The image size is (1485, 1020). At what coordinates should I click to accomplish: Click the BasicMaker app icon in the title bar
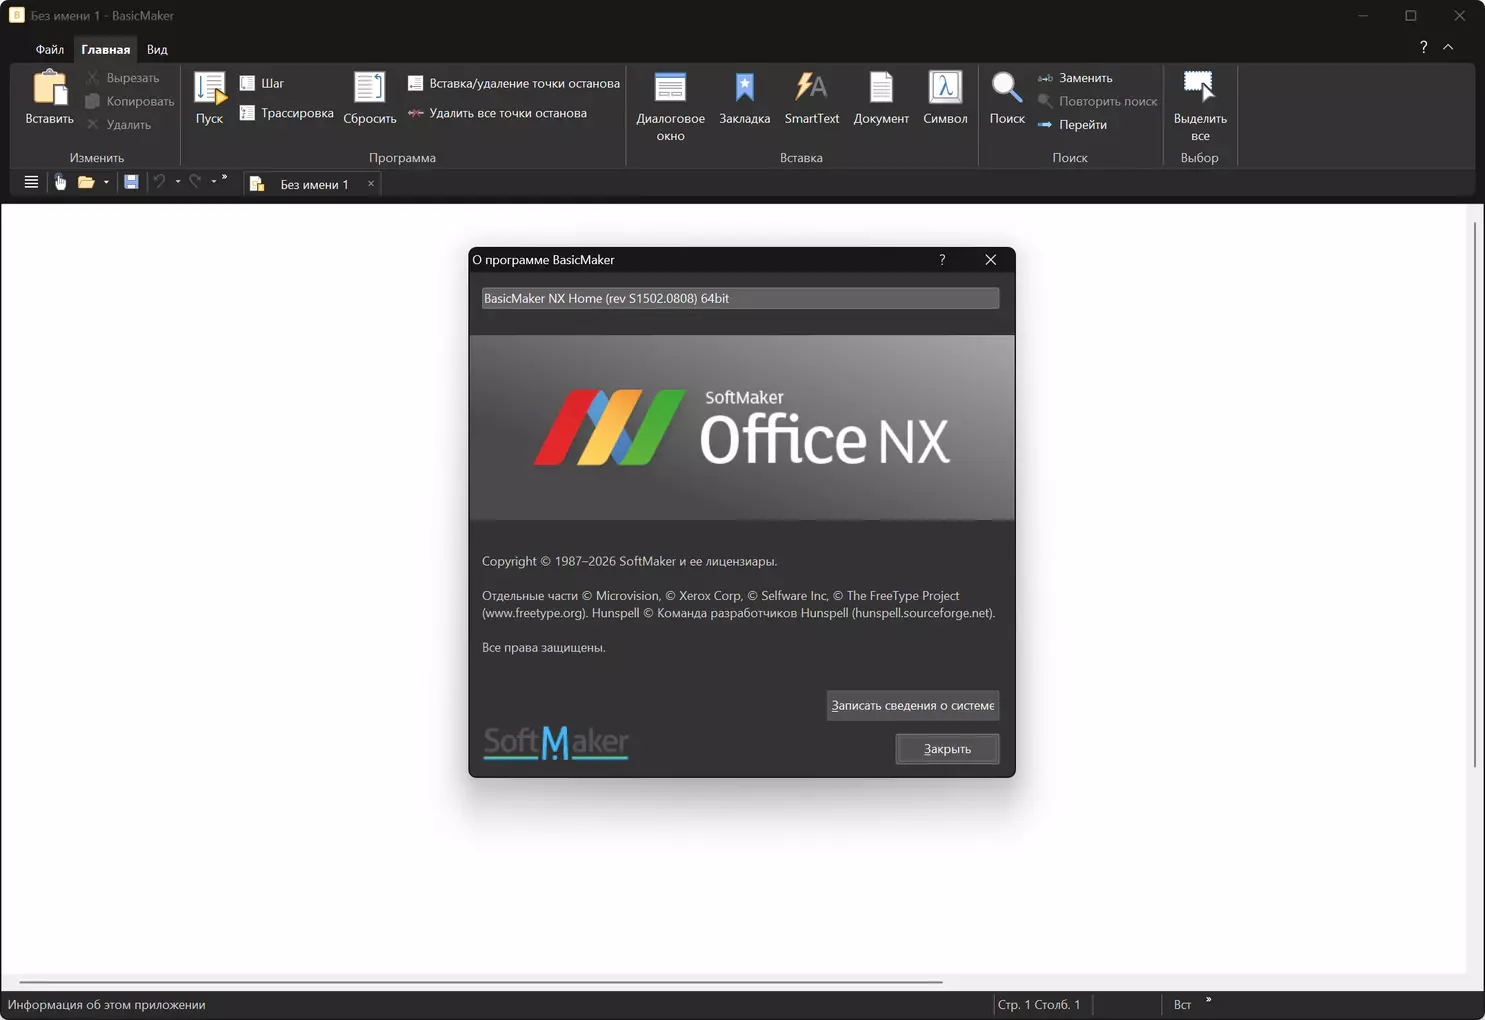point(16,15)
